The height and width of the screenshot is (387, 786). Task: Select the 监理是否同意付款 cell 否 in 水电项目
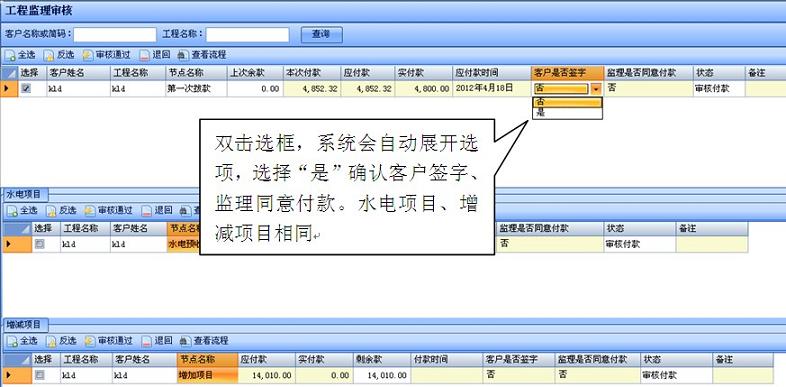[549, 245]
